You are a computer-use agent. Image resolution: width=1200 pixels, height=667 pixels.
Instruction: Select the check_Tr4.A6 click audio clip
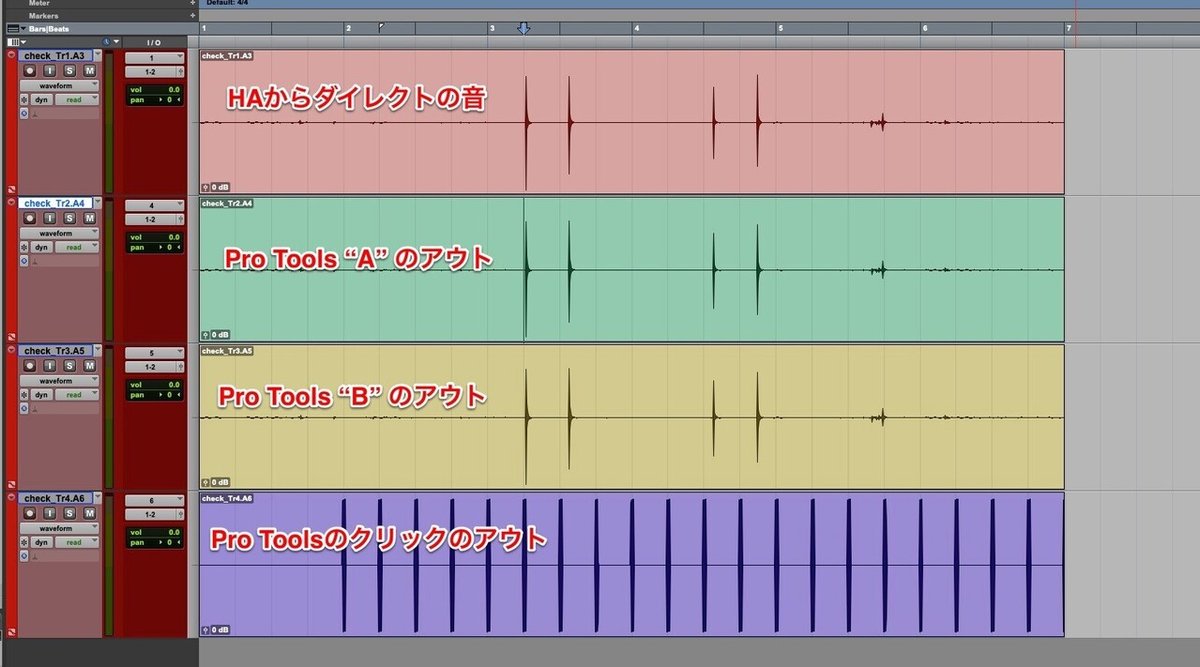point(632,565)
